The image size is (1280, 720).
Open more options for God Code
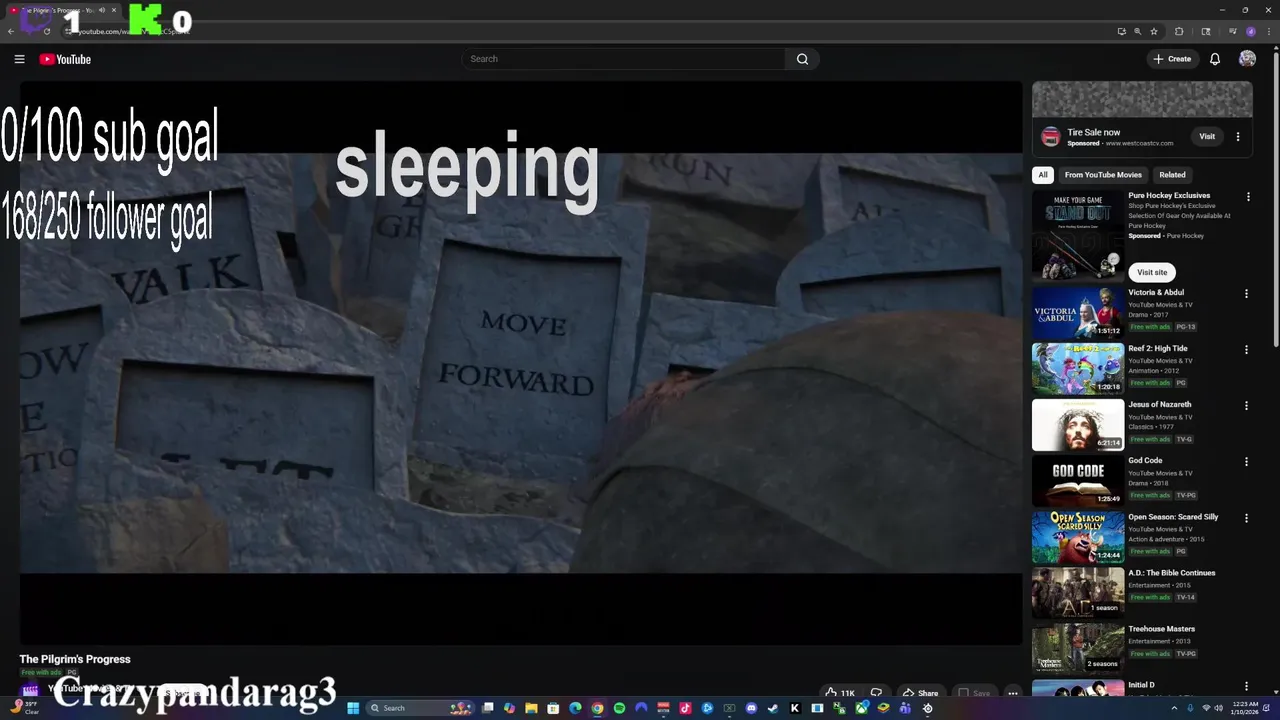pyautogui.click(x=1247, y=462)
